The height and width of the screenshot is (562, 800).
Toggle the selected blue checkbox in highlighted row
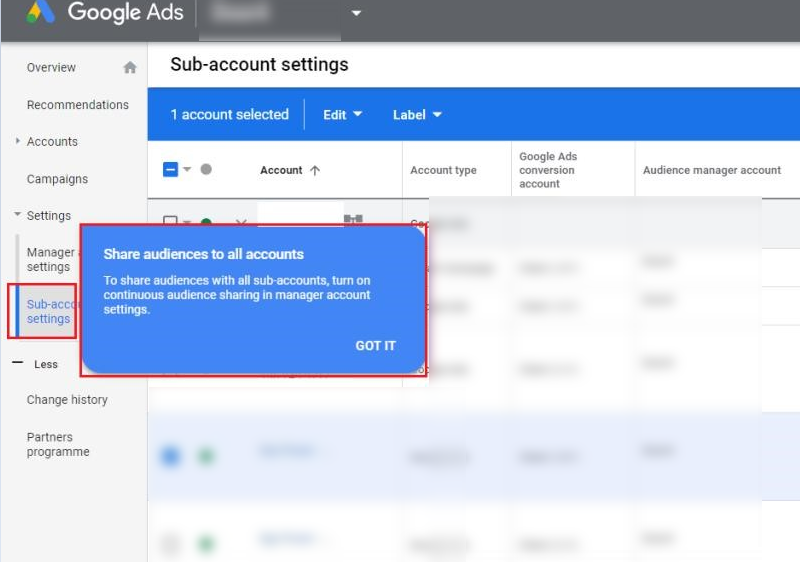[x=170, y=455]
